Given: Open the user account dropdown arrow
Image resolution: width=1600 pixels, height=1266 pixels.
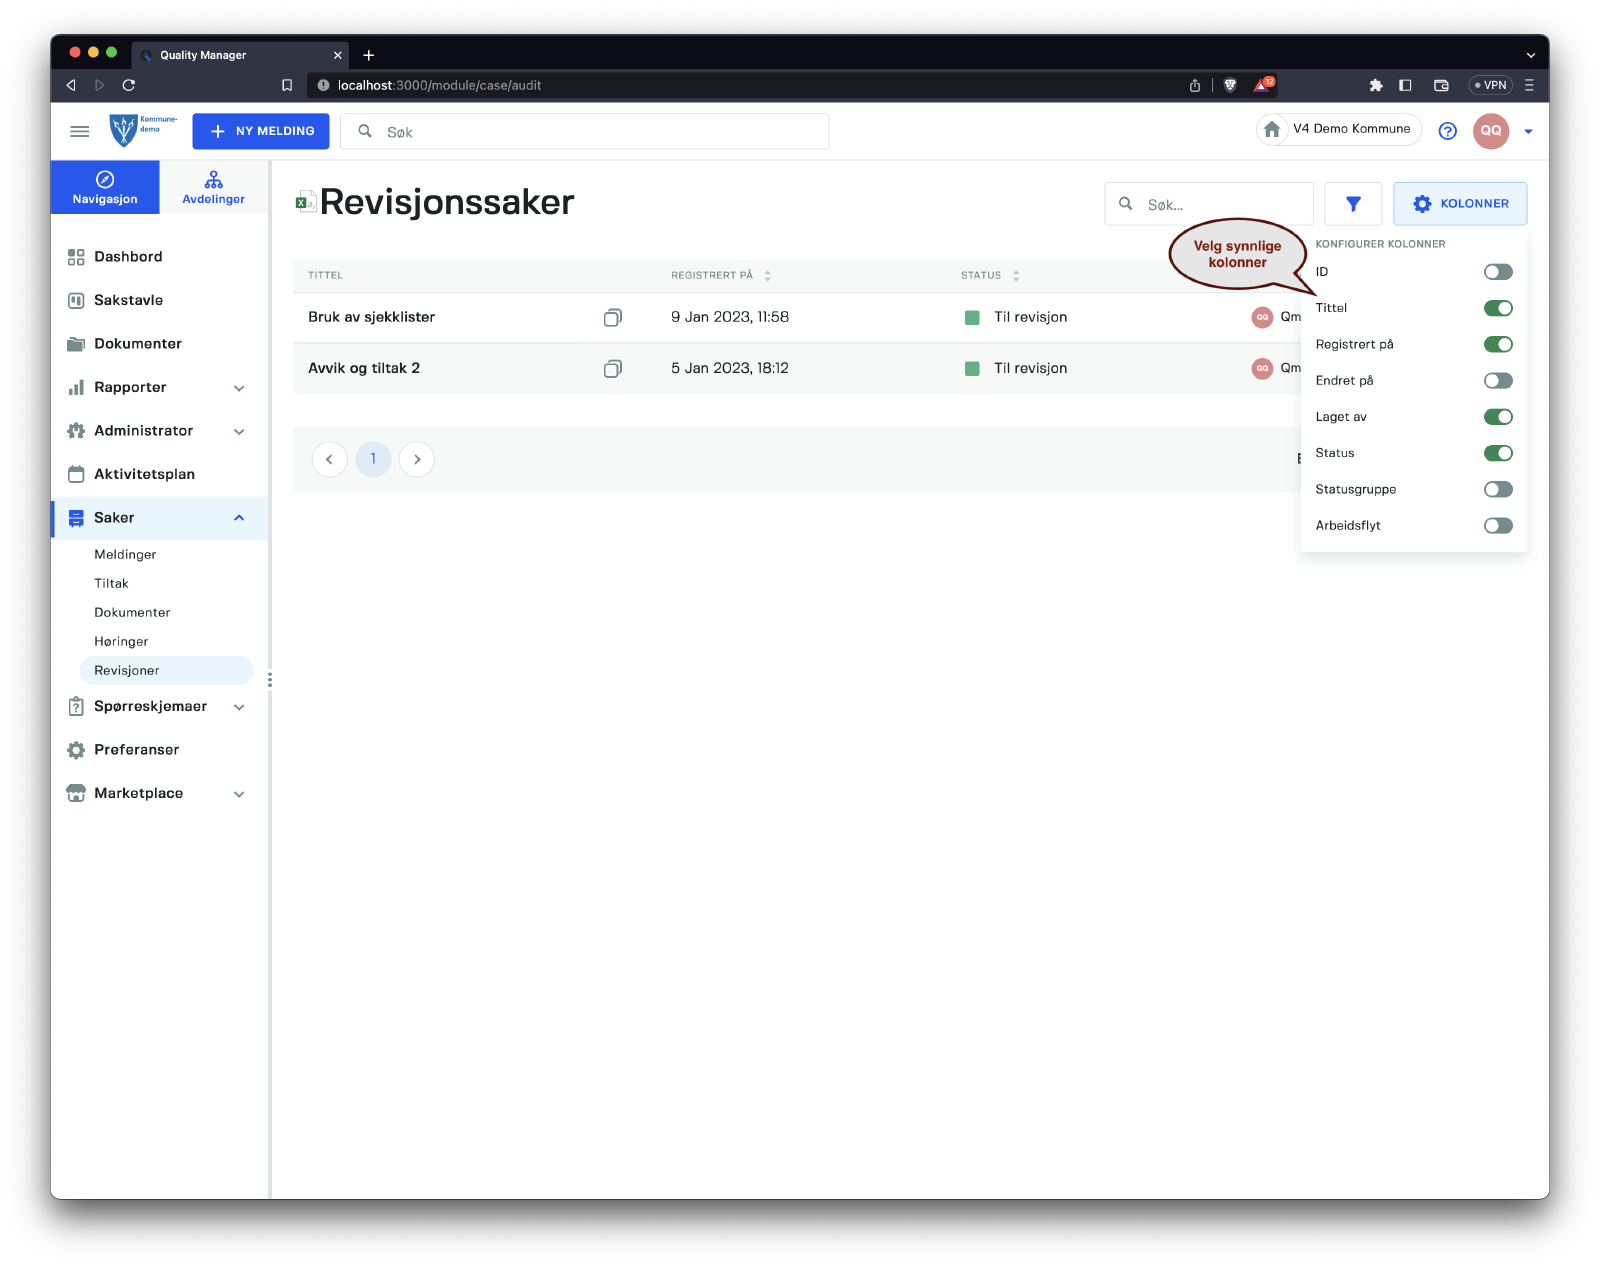Looking at the screenshot, I should [x=1527, y=131].
